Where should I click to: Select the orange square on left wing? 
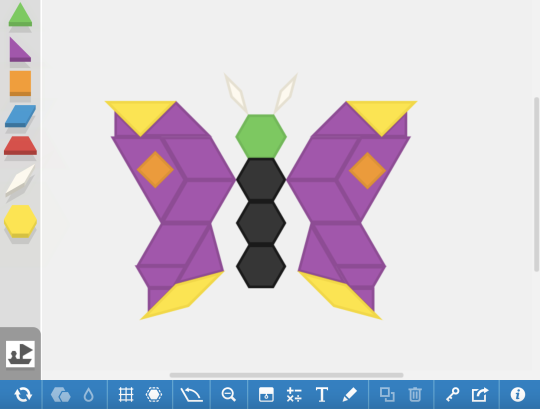tap(155, 169)
